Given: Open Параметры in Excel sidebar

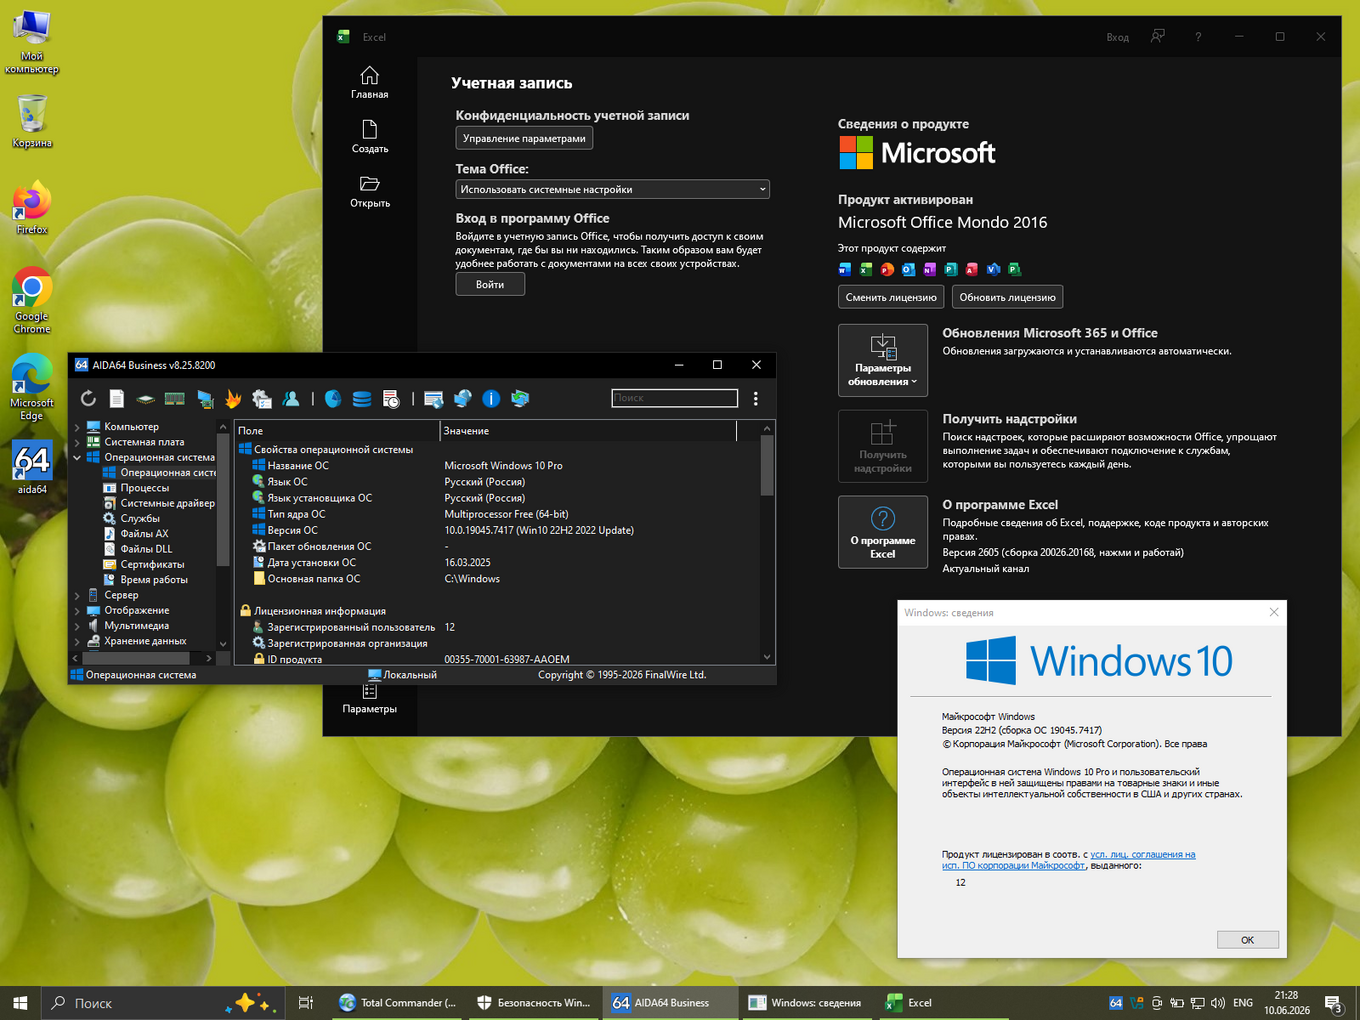Looking at the screenshot, I should [x=369, y=699].
